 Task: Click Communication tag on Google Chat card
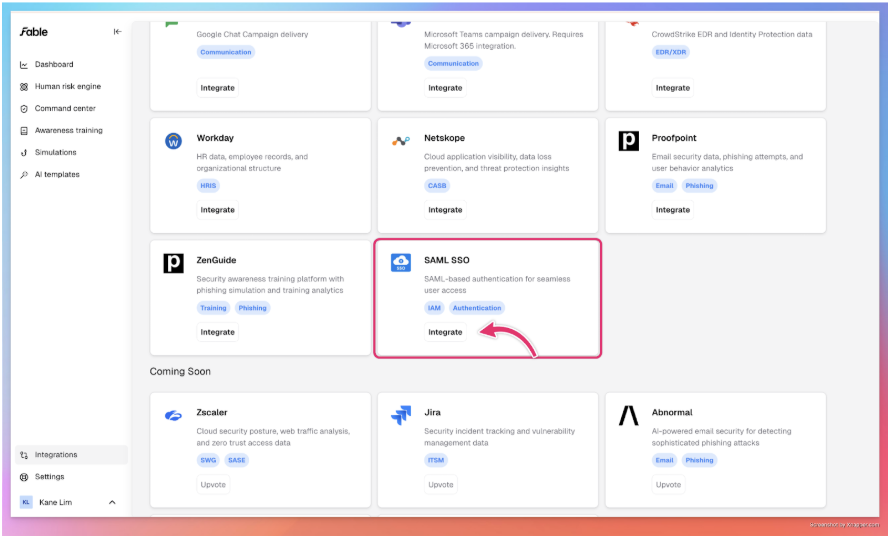coord(226,52)
